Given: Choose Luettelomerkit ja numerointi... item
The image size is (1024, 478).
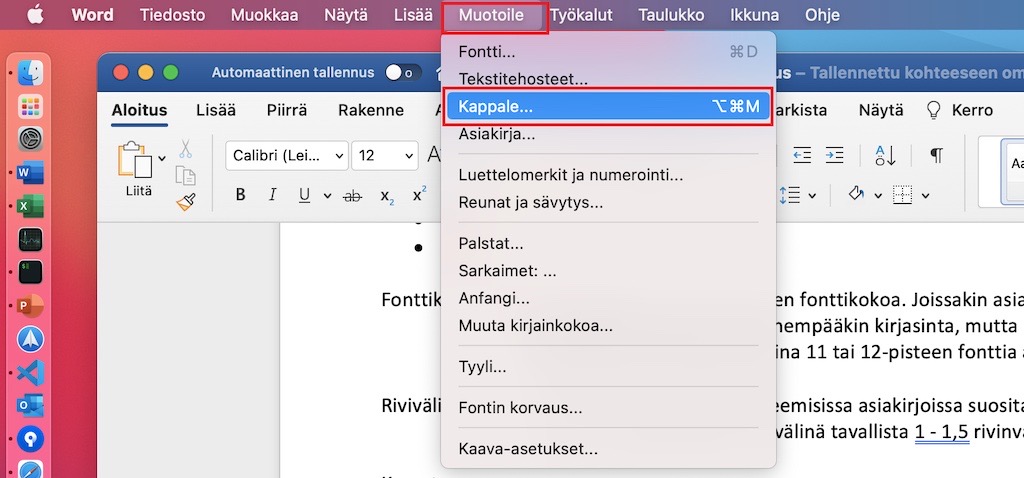Looking at the screenshot, I should pyautogui.click(x=608, y=175).
